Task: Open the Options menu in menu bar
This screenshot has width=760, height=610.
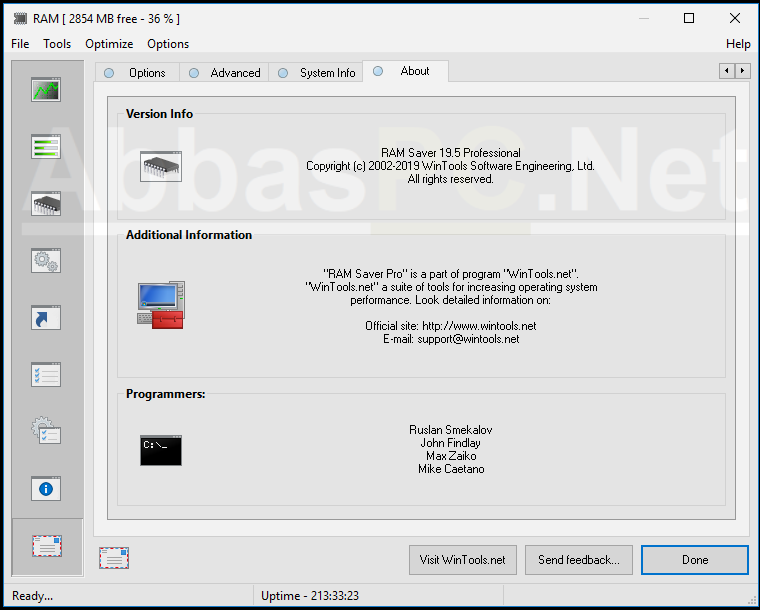Action: 168,44
